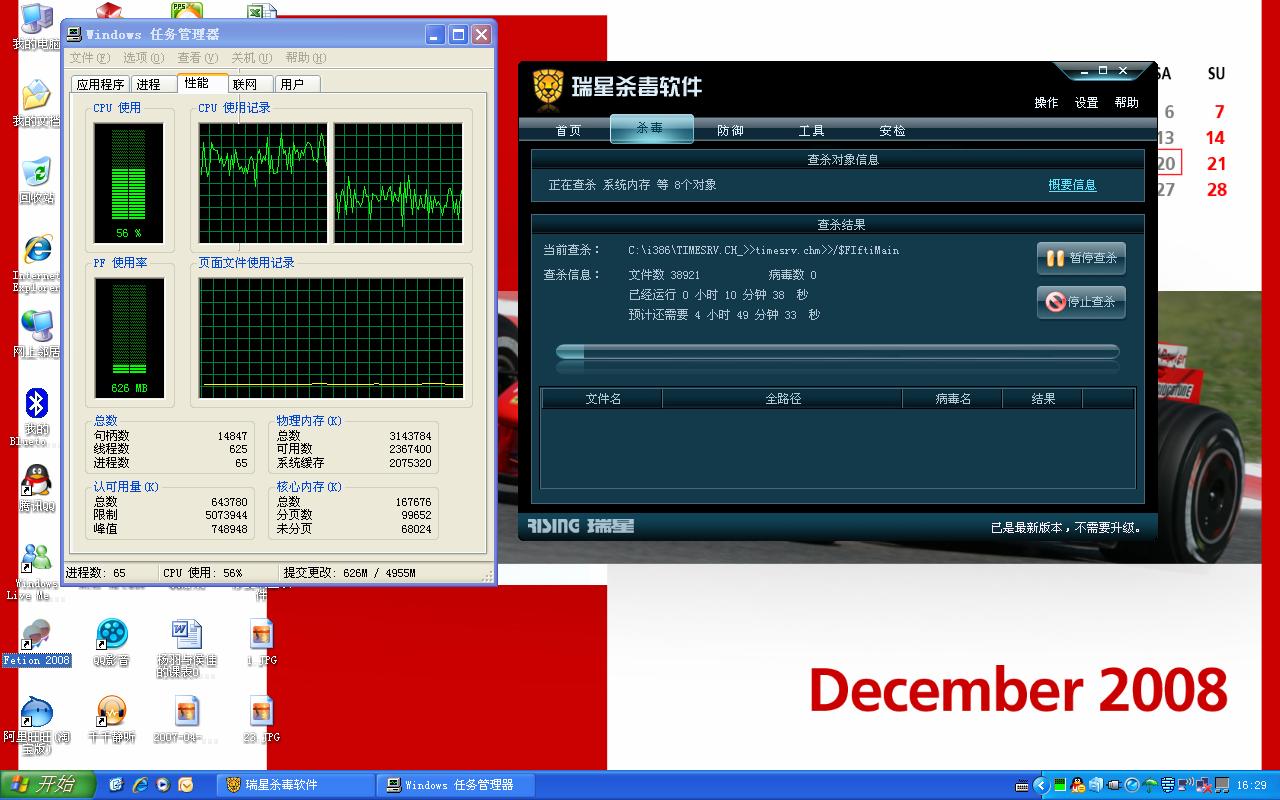The width and height of the screenshot is (1280, 800).
Task: Click the media player quick launch icon
Action: point(163,785)
